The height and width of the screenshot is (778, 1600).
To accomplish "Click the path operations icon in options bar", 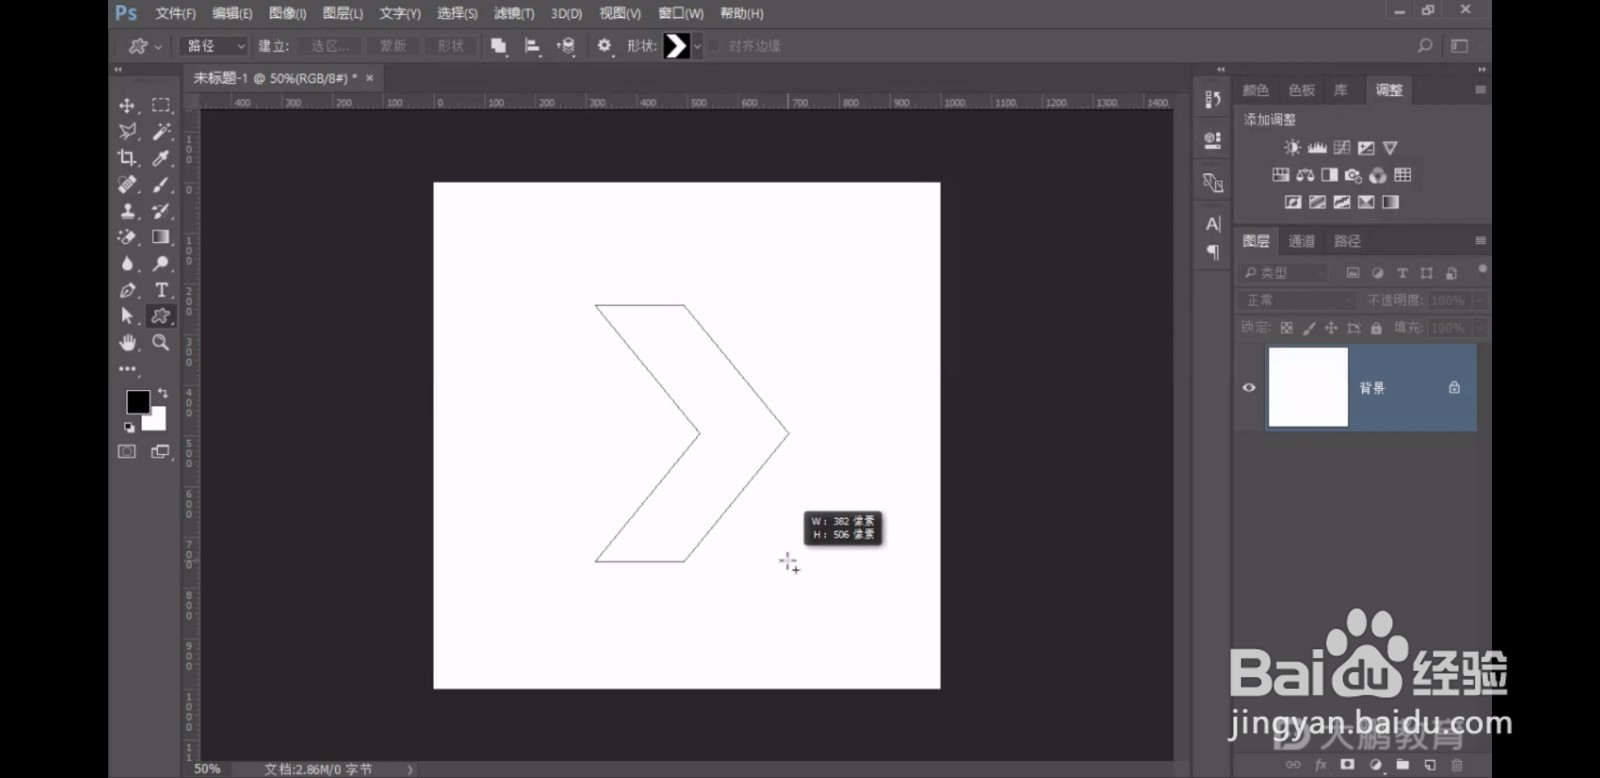I will 498,46.
